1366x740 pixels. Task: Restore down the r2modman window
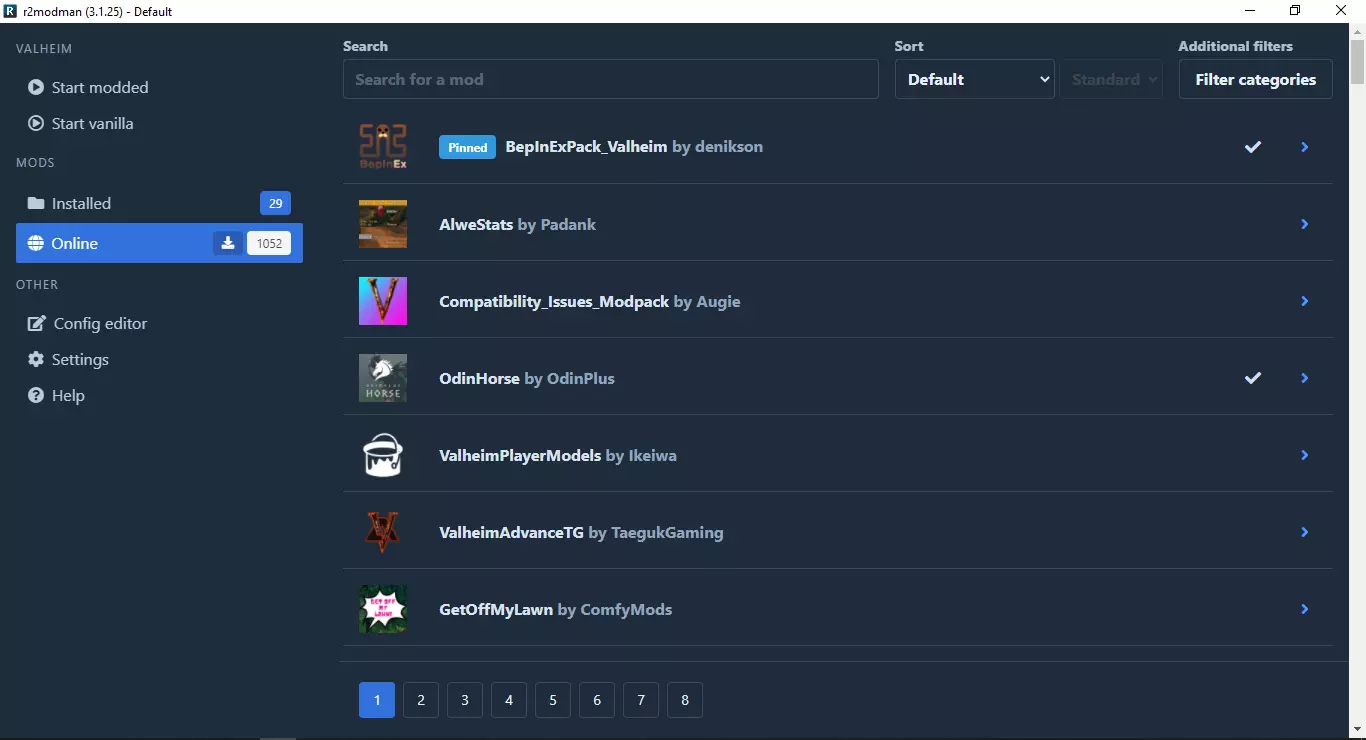[1296, 11]
